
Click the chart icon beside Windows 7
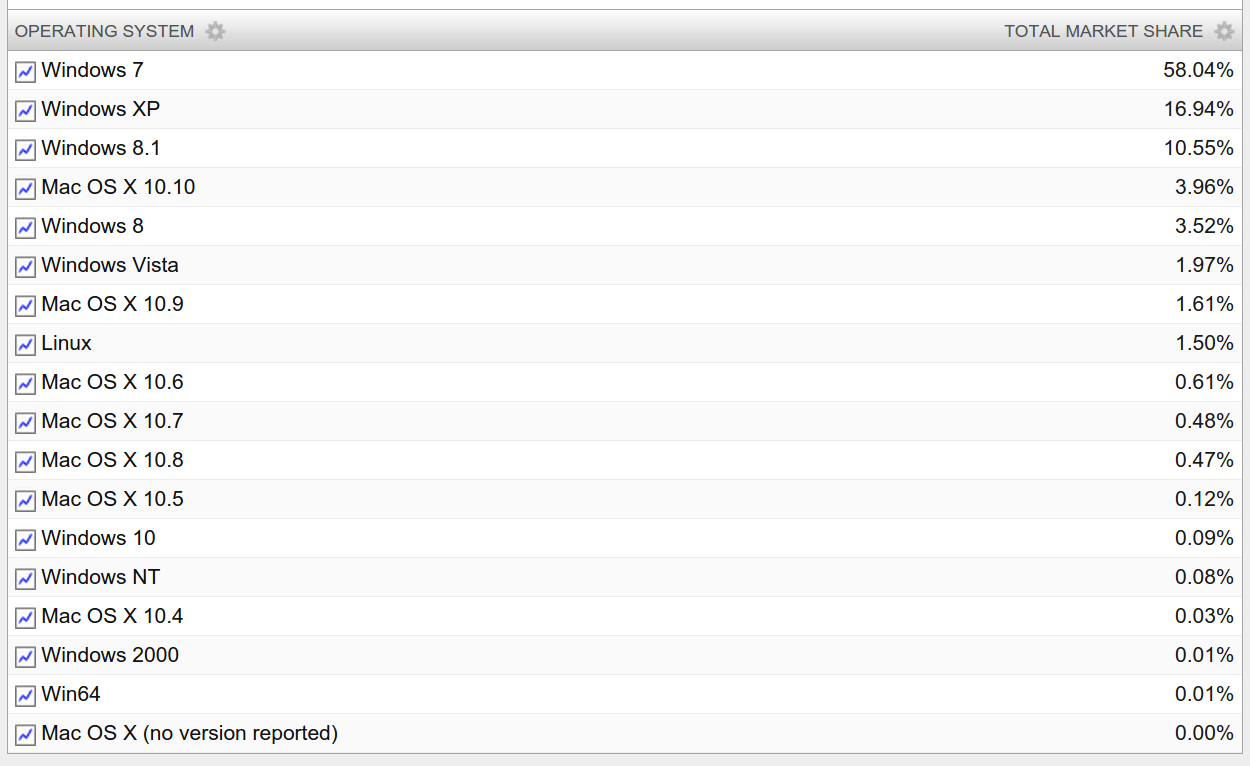pyautogui.click(x=25, y=72)
